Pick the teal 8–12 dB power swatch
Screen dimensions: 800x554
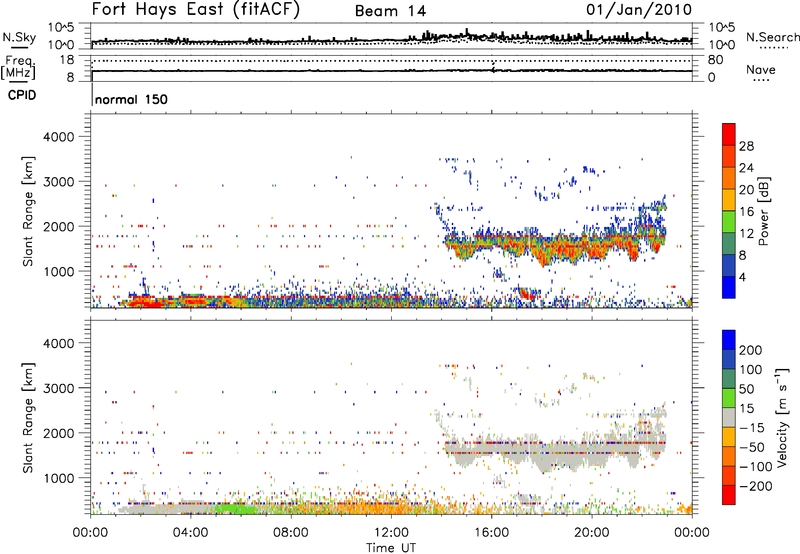[729, 244]
